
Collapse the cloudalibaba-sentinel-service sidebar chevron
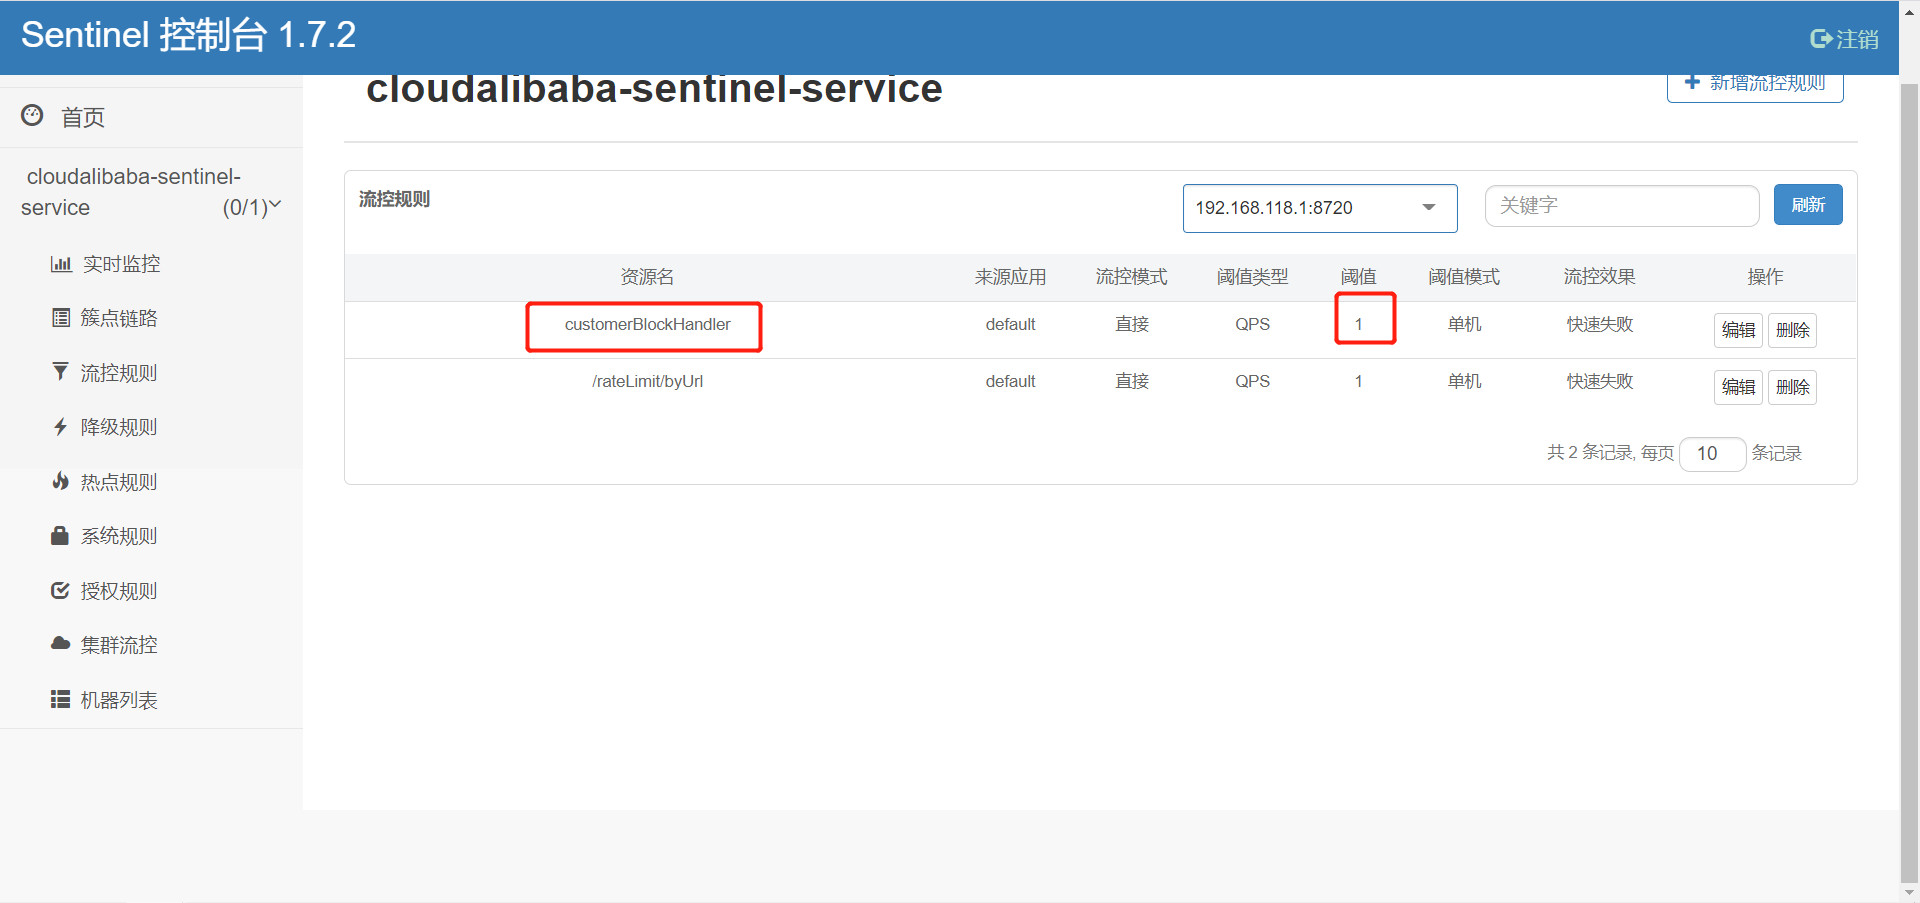(276, 205)
